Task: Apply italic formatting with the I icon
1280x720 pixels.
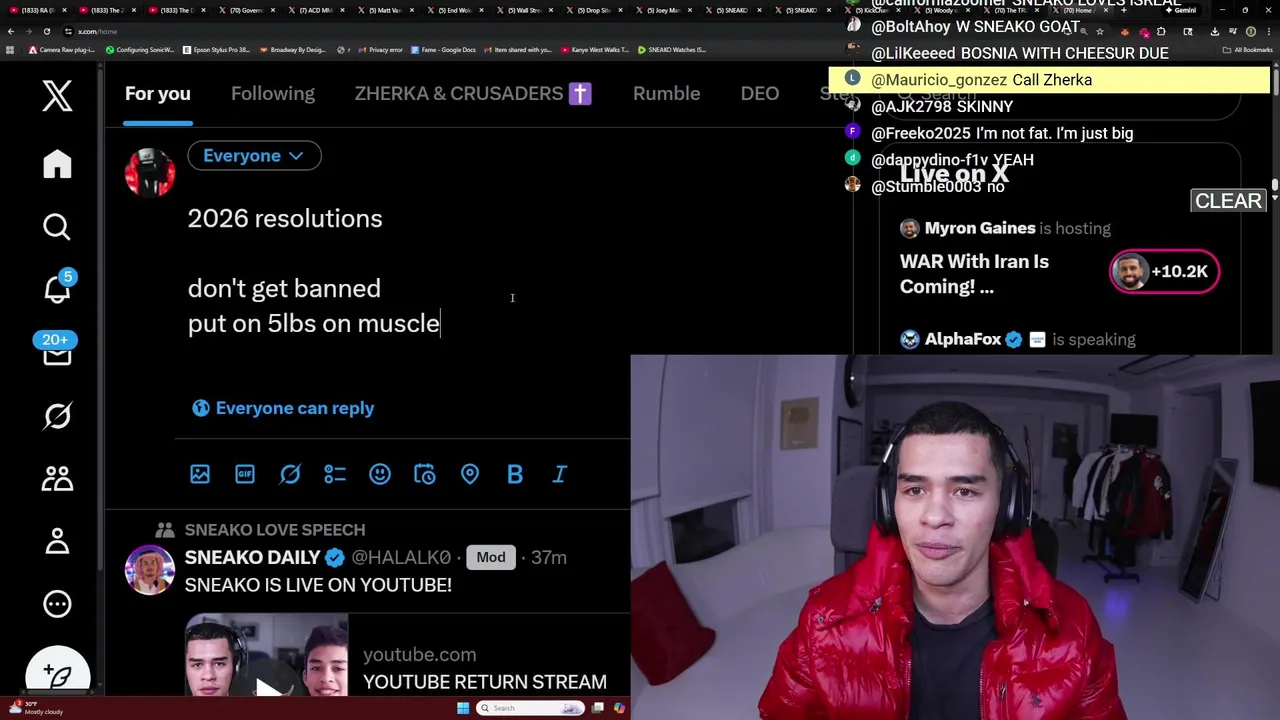Action: pos(560,474)
